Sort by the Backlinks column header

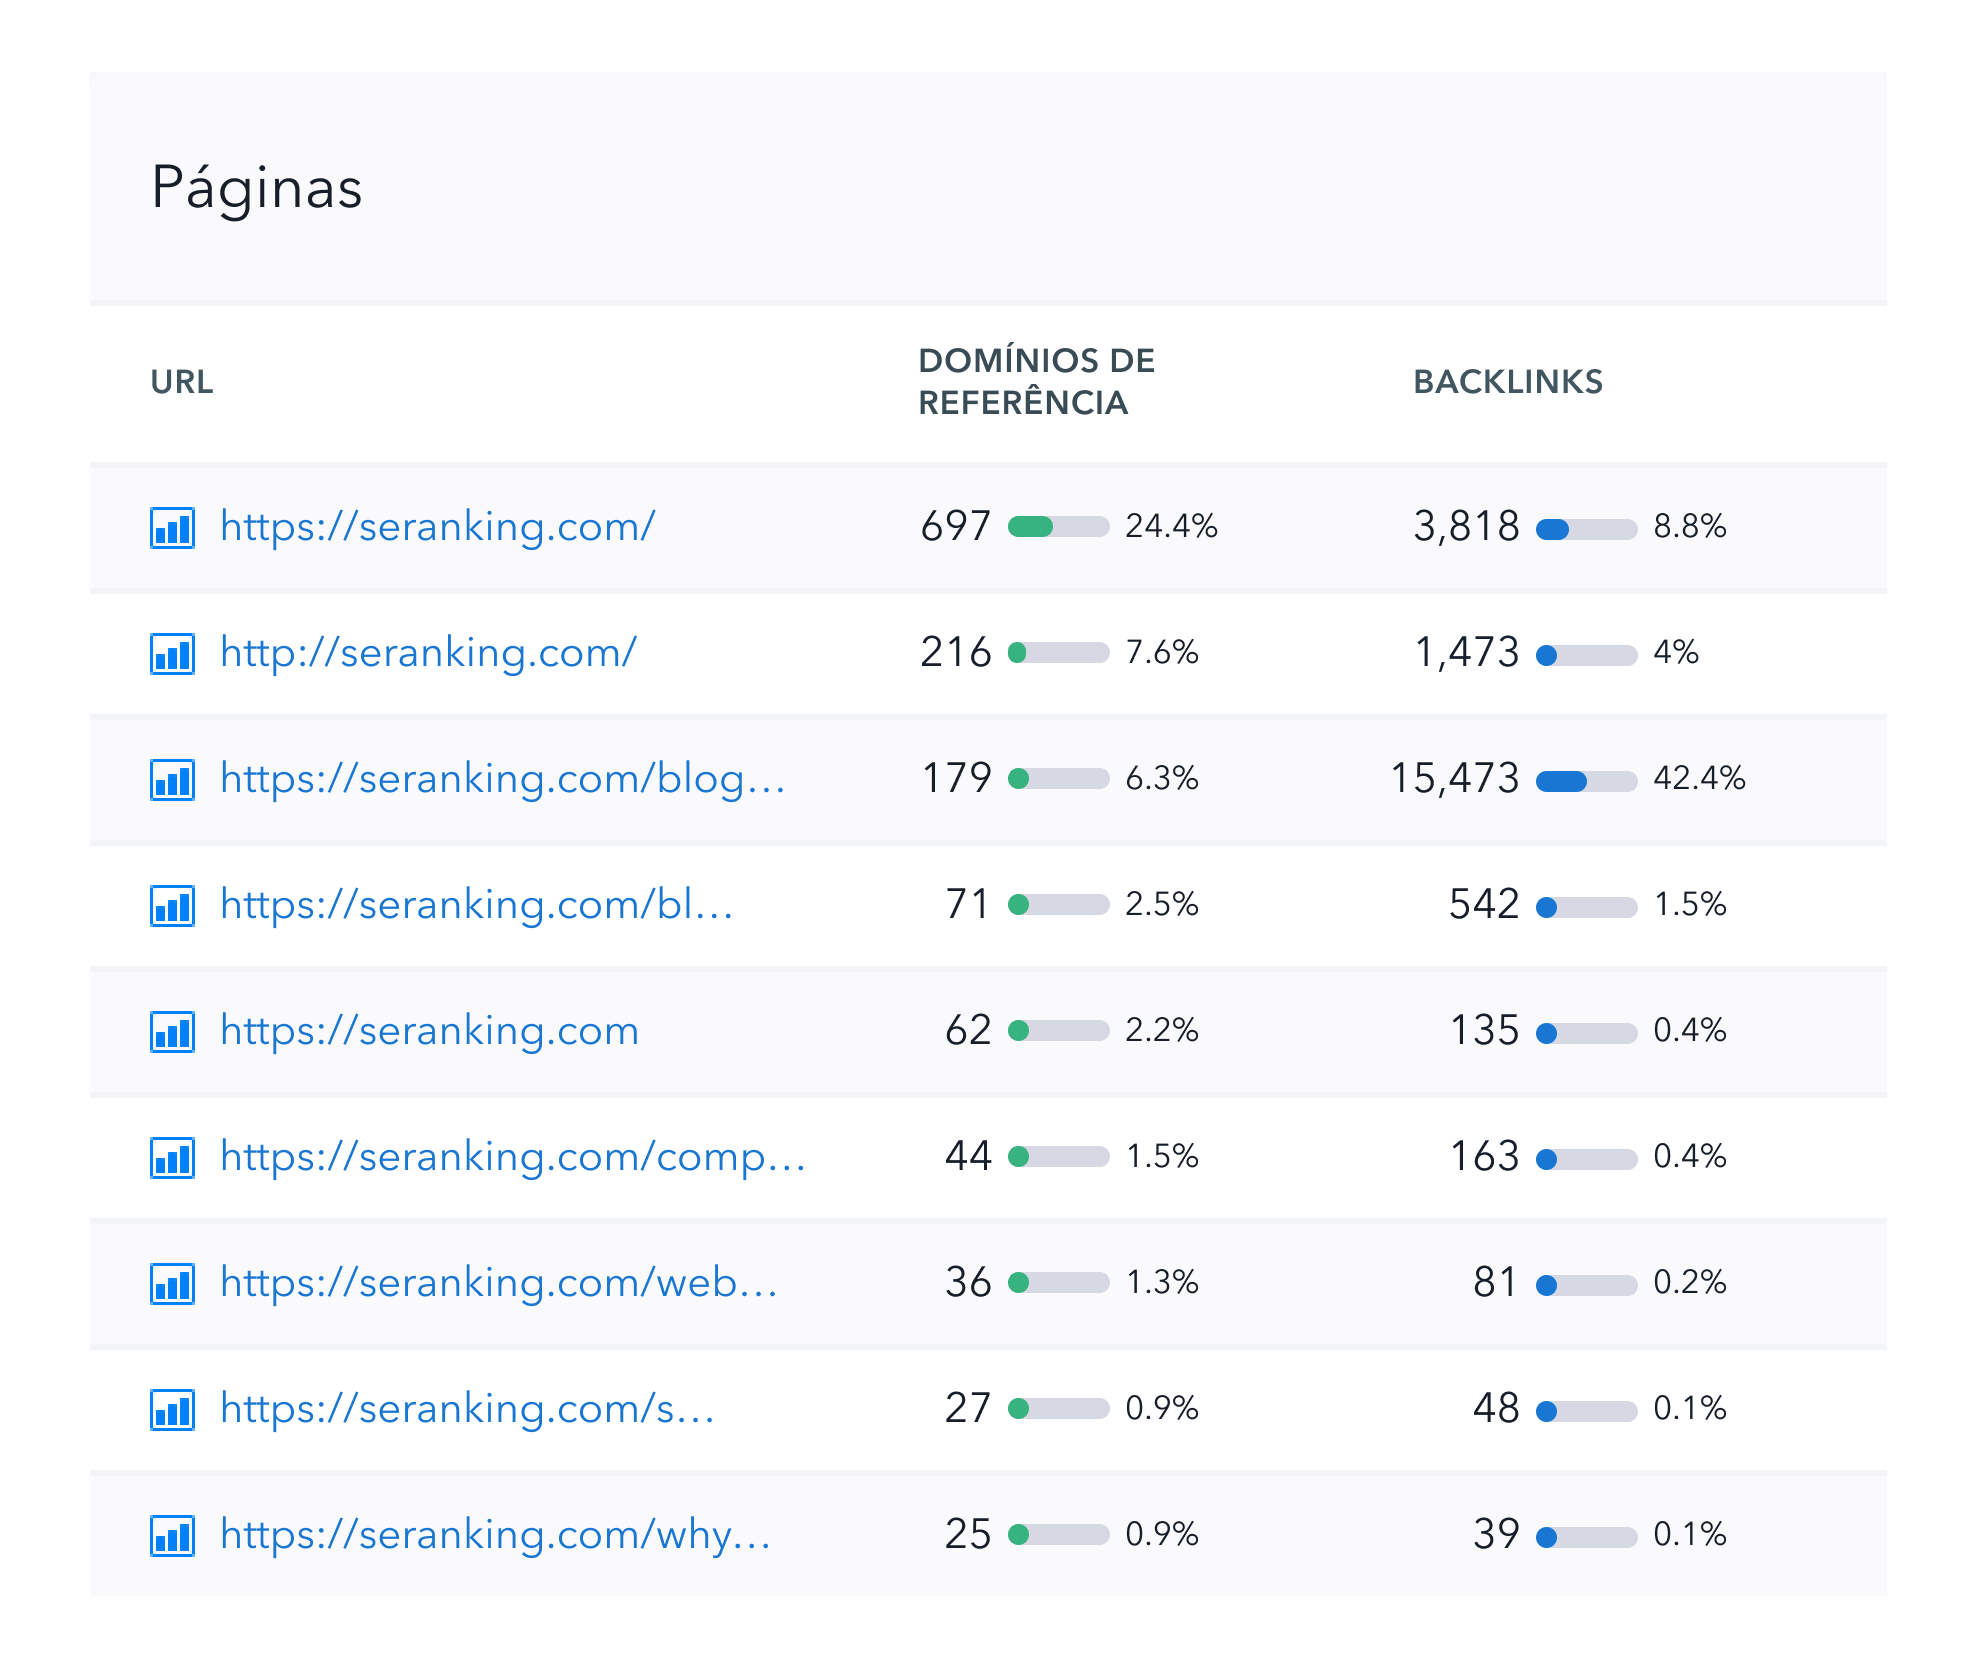(x=1508, y=382)
